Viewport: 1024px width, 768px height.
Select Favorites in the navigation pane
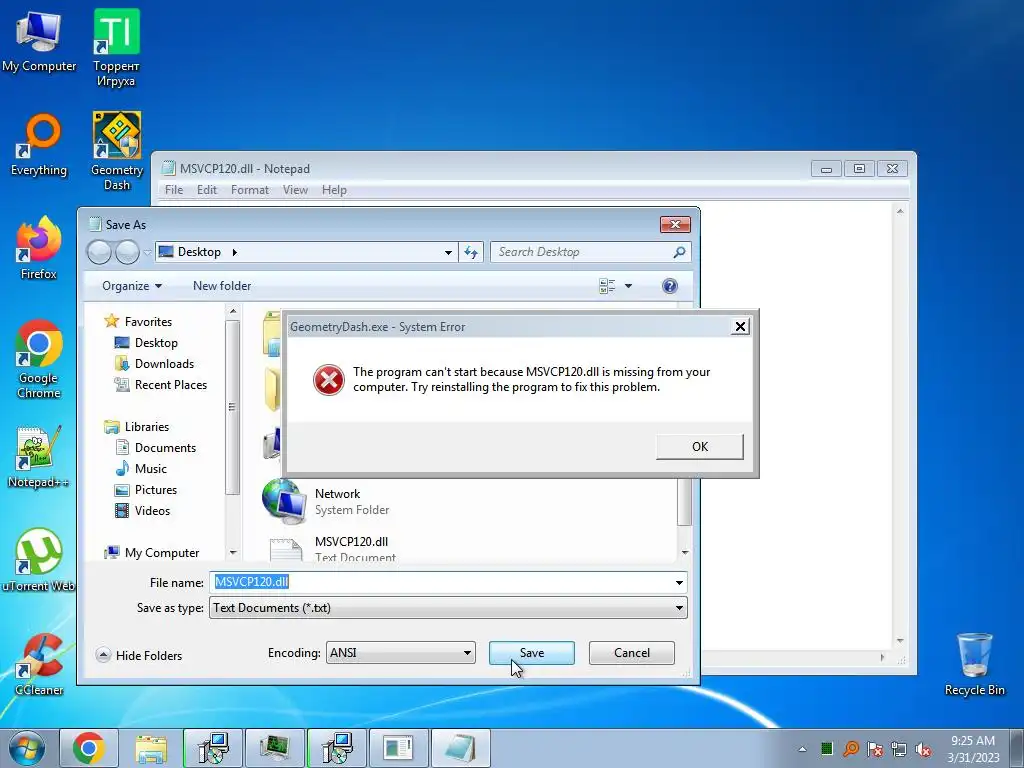pyautogui.click(x=138, y=321)
